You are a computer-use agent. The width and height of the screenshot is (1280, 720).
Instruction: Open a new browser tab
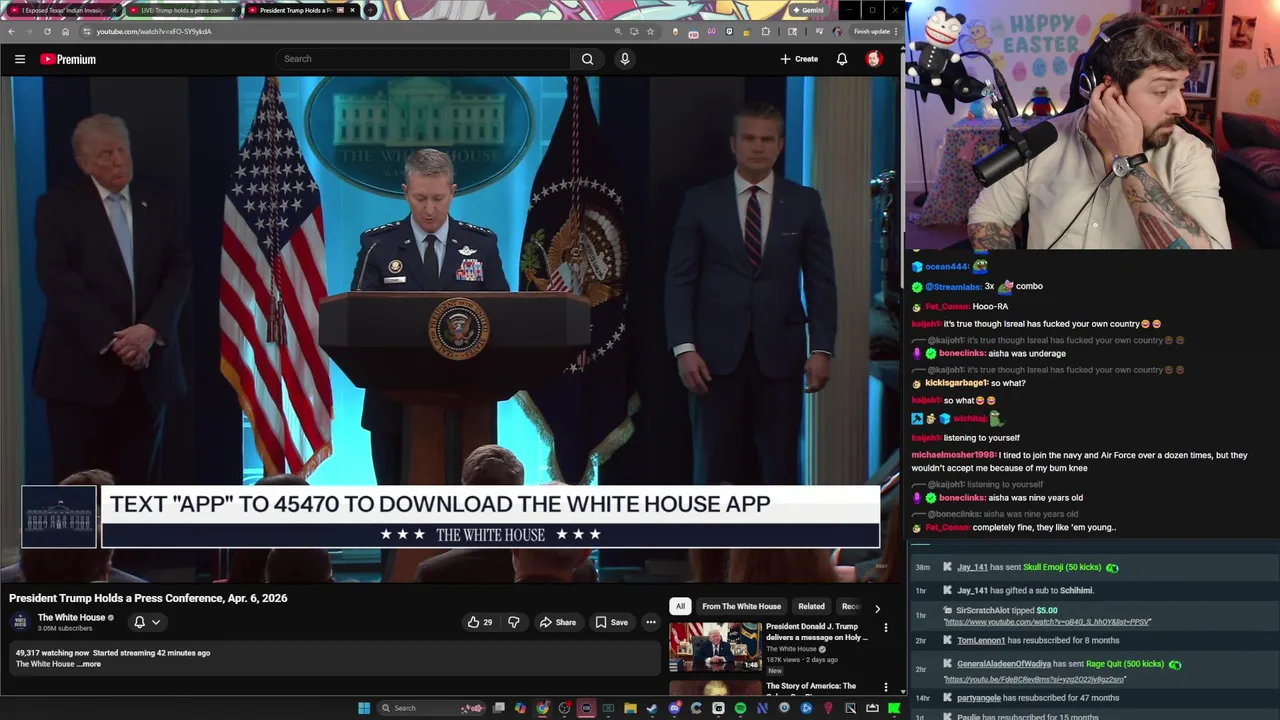(x=371, y=10)
